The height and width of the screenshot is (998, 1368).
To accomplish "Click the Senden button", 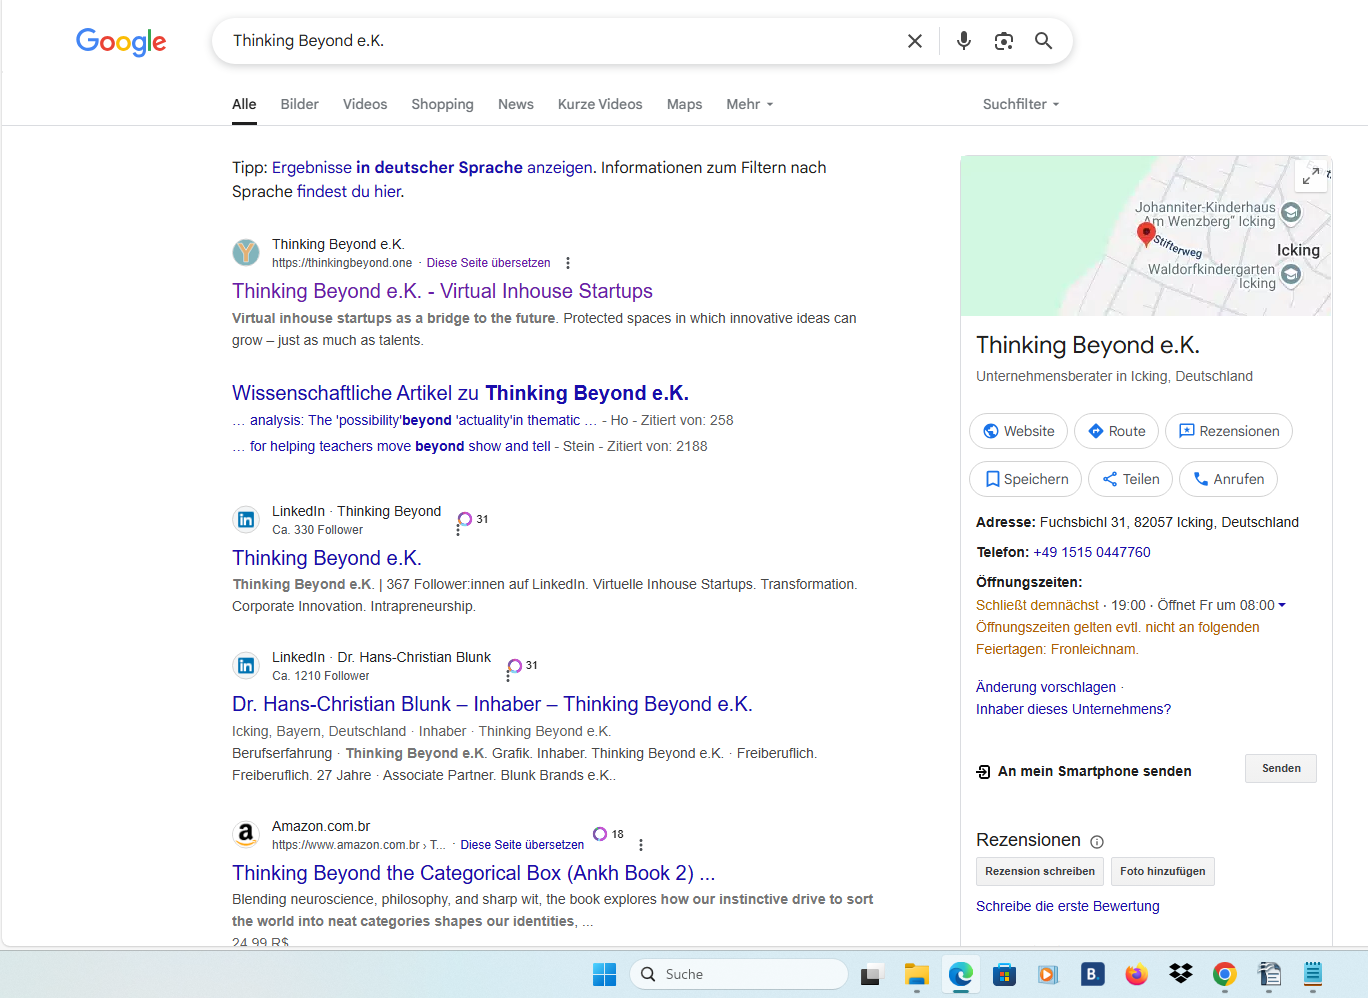I will click(1281, 768).
